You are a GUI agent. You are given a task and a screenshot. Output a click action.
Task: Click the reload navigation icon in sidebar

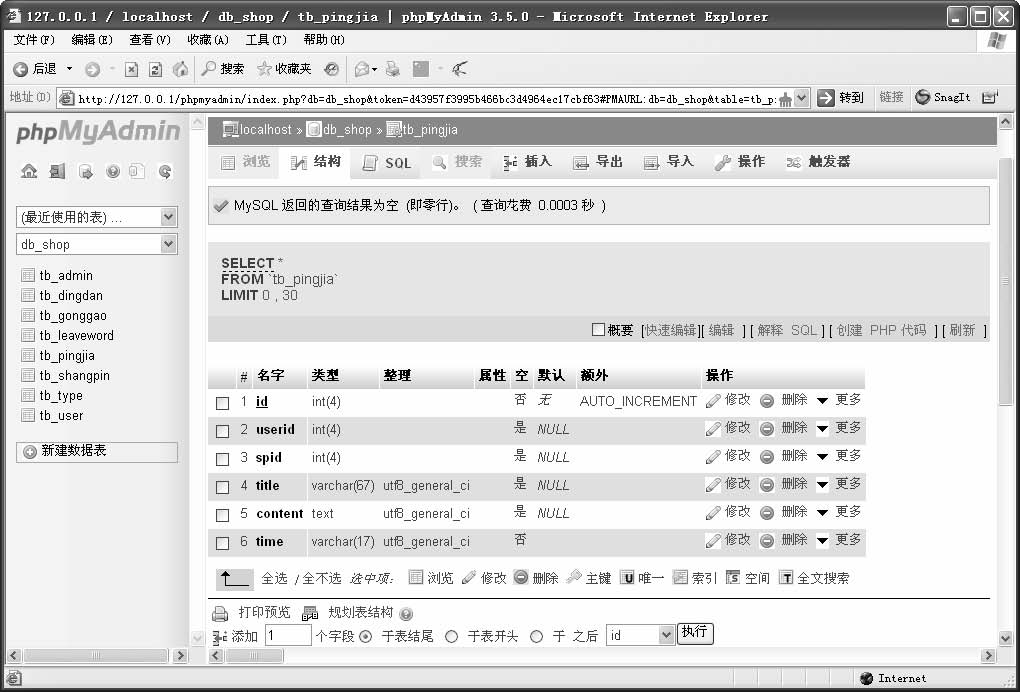(x=165, y=171)
